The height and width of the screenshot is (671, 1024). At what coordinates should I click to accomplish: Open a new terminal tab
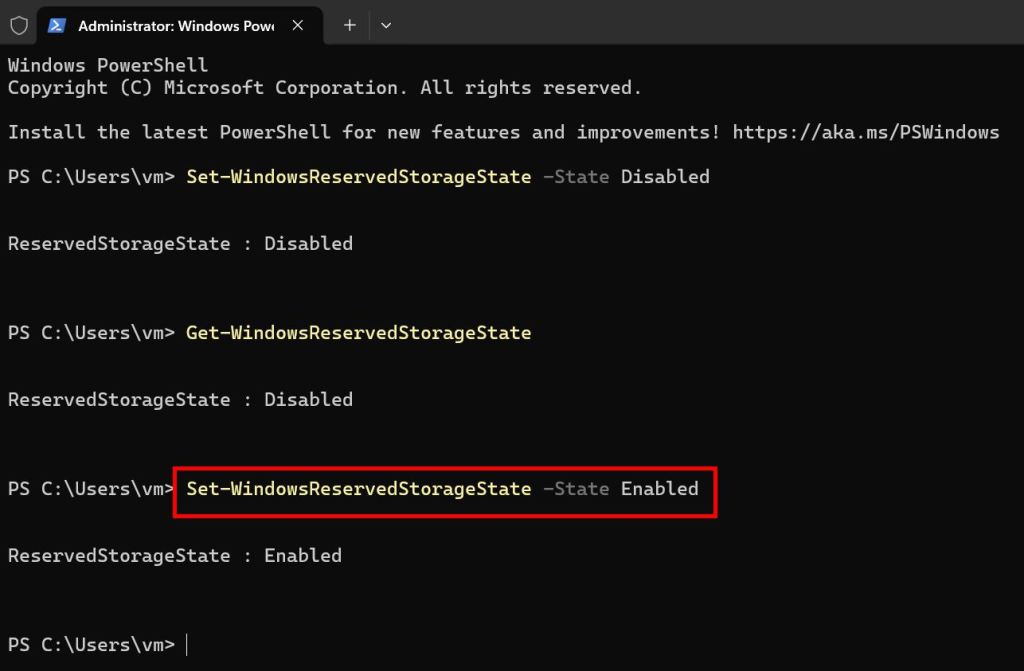350,25
